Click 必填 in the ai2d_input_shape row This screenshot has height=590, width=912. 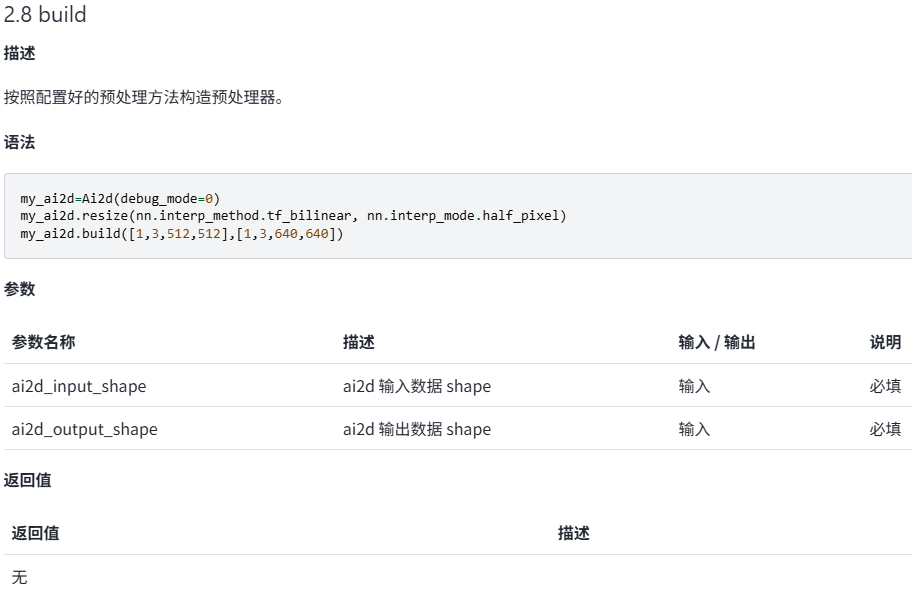[885, 386]
